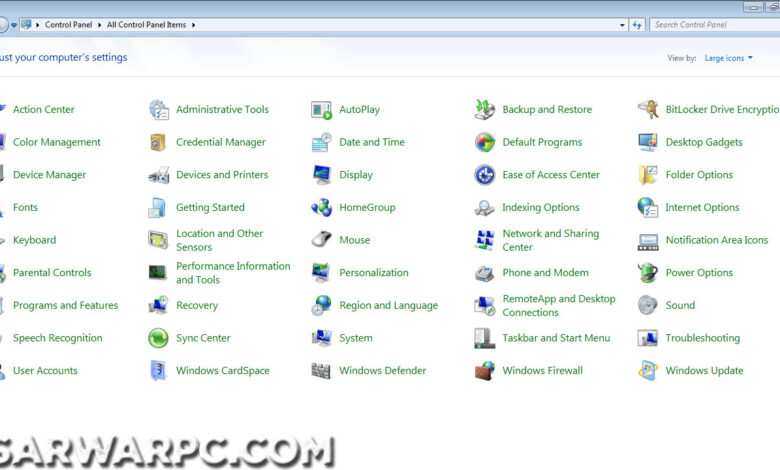
Task: Click the Control Panel breadcrumb
Action: pyautogui.click(x=69, y=25)
